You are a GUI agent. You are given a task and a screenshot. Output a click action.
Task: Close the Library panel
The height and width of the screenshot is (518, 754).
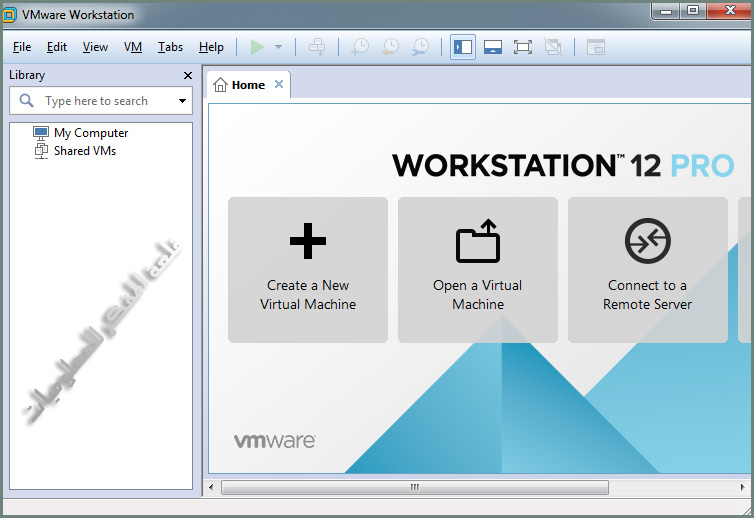point(188,76)
